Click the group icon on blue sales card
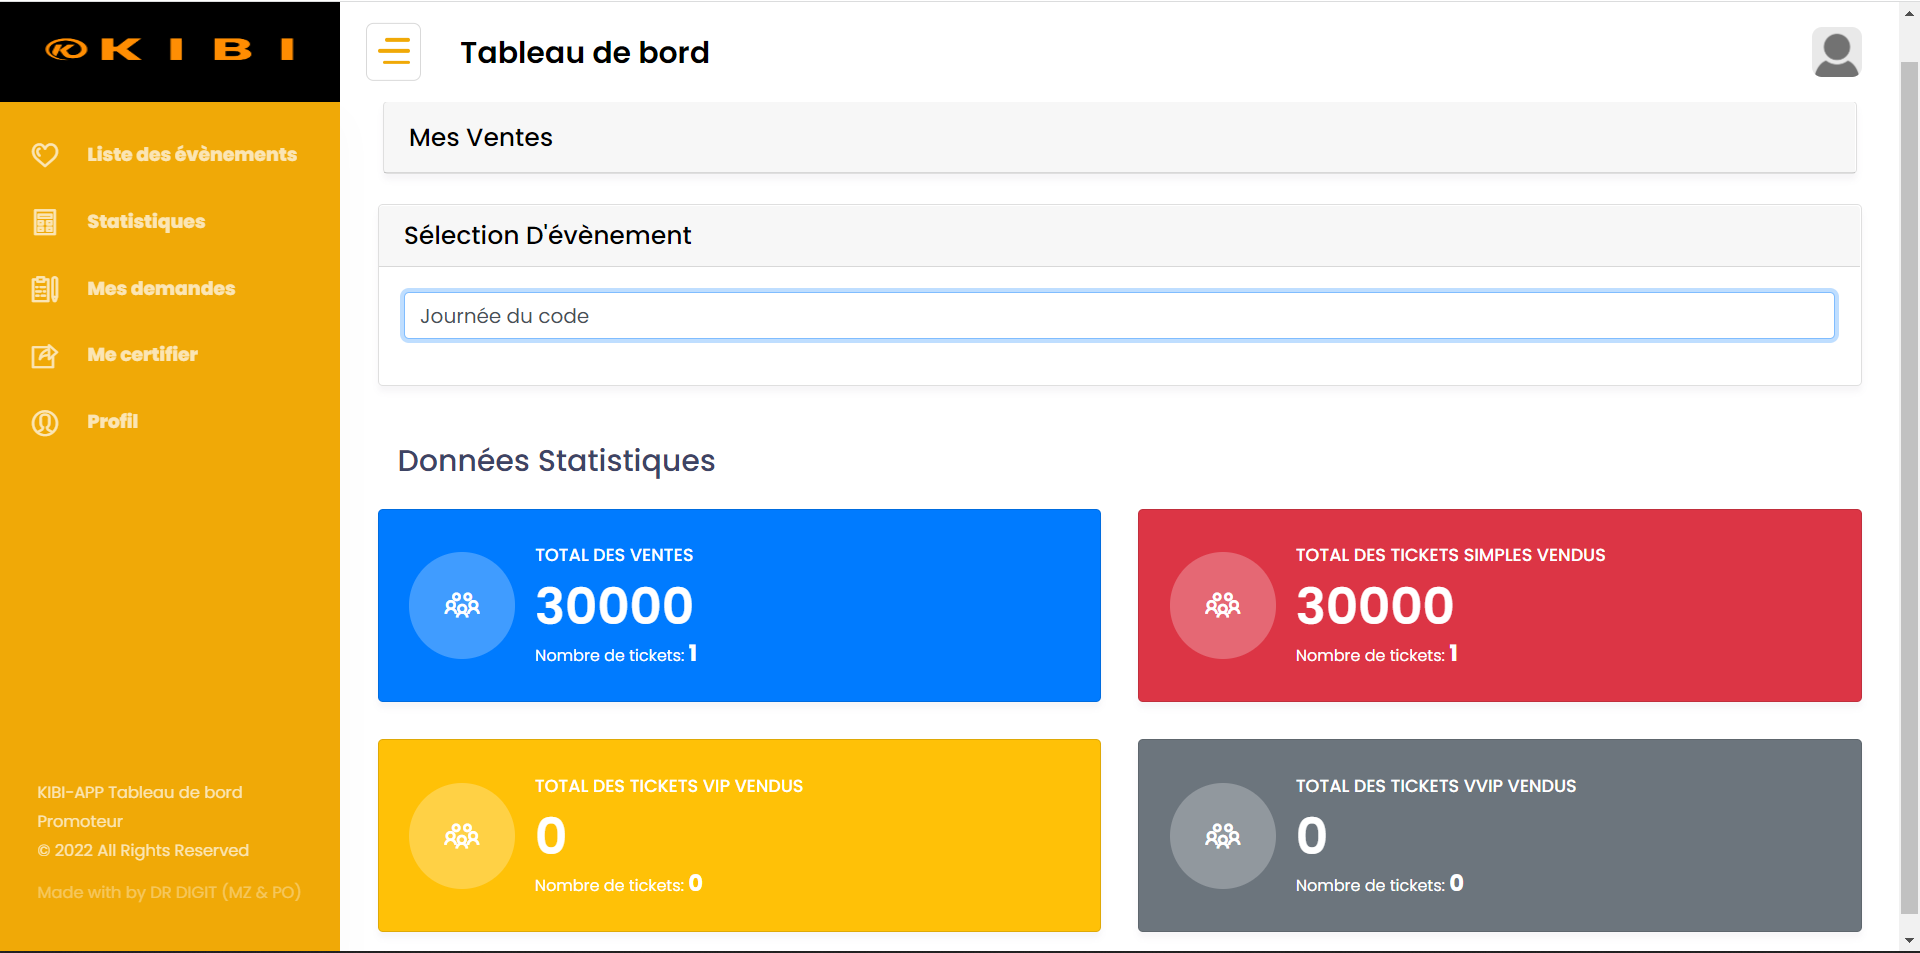Image resolution: width=1920 pixels, height=953 pixels. coord(462,606)
